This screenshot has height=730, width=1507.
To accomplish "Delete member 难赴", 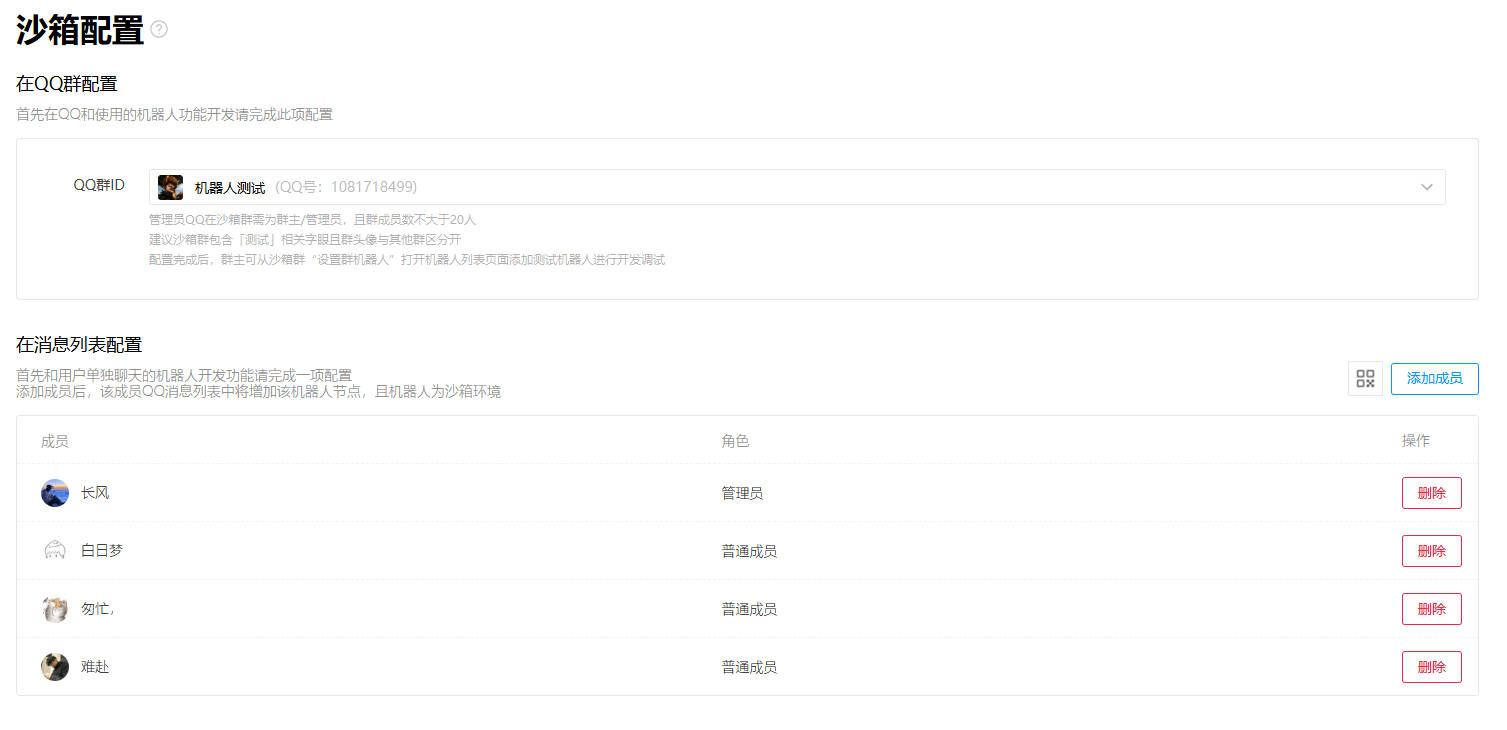I will coord(1431,667).
